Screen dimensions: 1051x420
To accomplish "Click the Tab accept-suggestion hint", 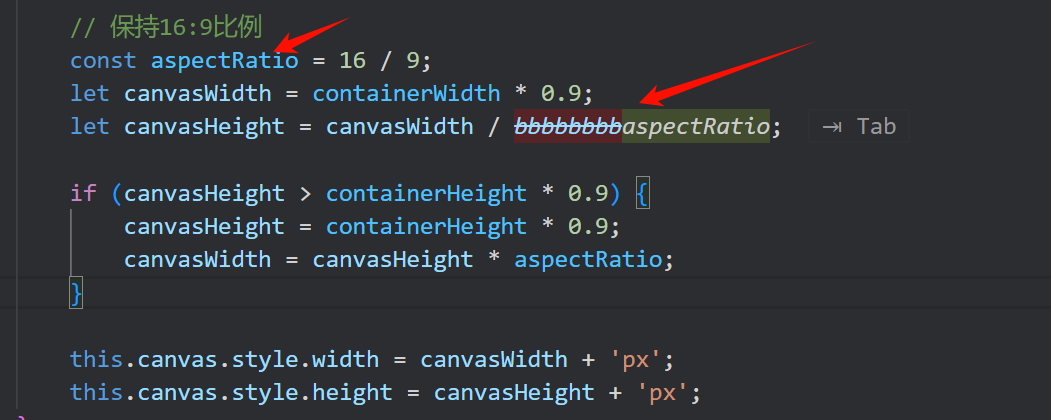I will (858, 127).
